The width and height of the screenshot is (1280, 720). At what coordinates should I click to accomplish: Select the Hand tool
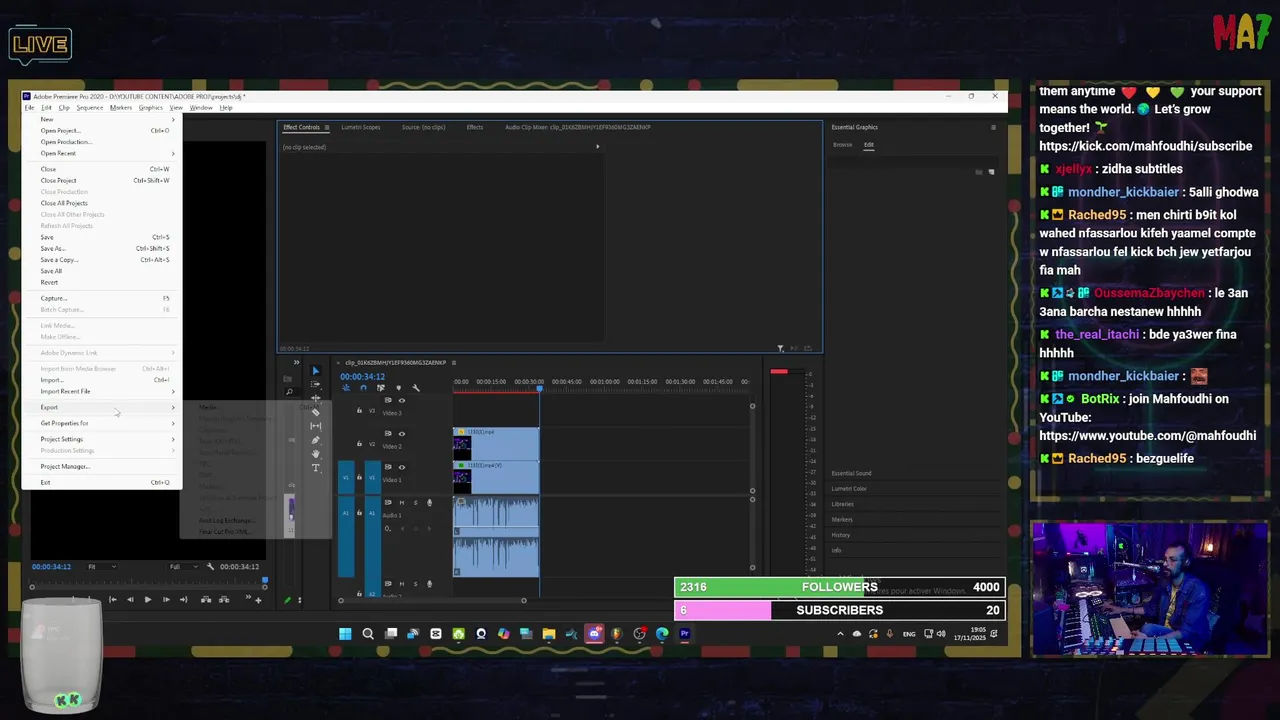(316, 454)
